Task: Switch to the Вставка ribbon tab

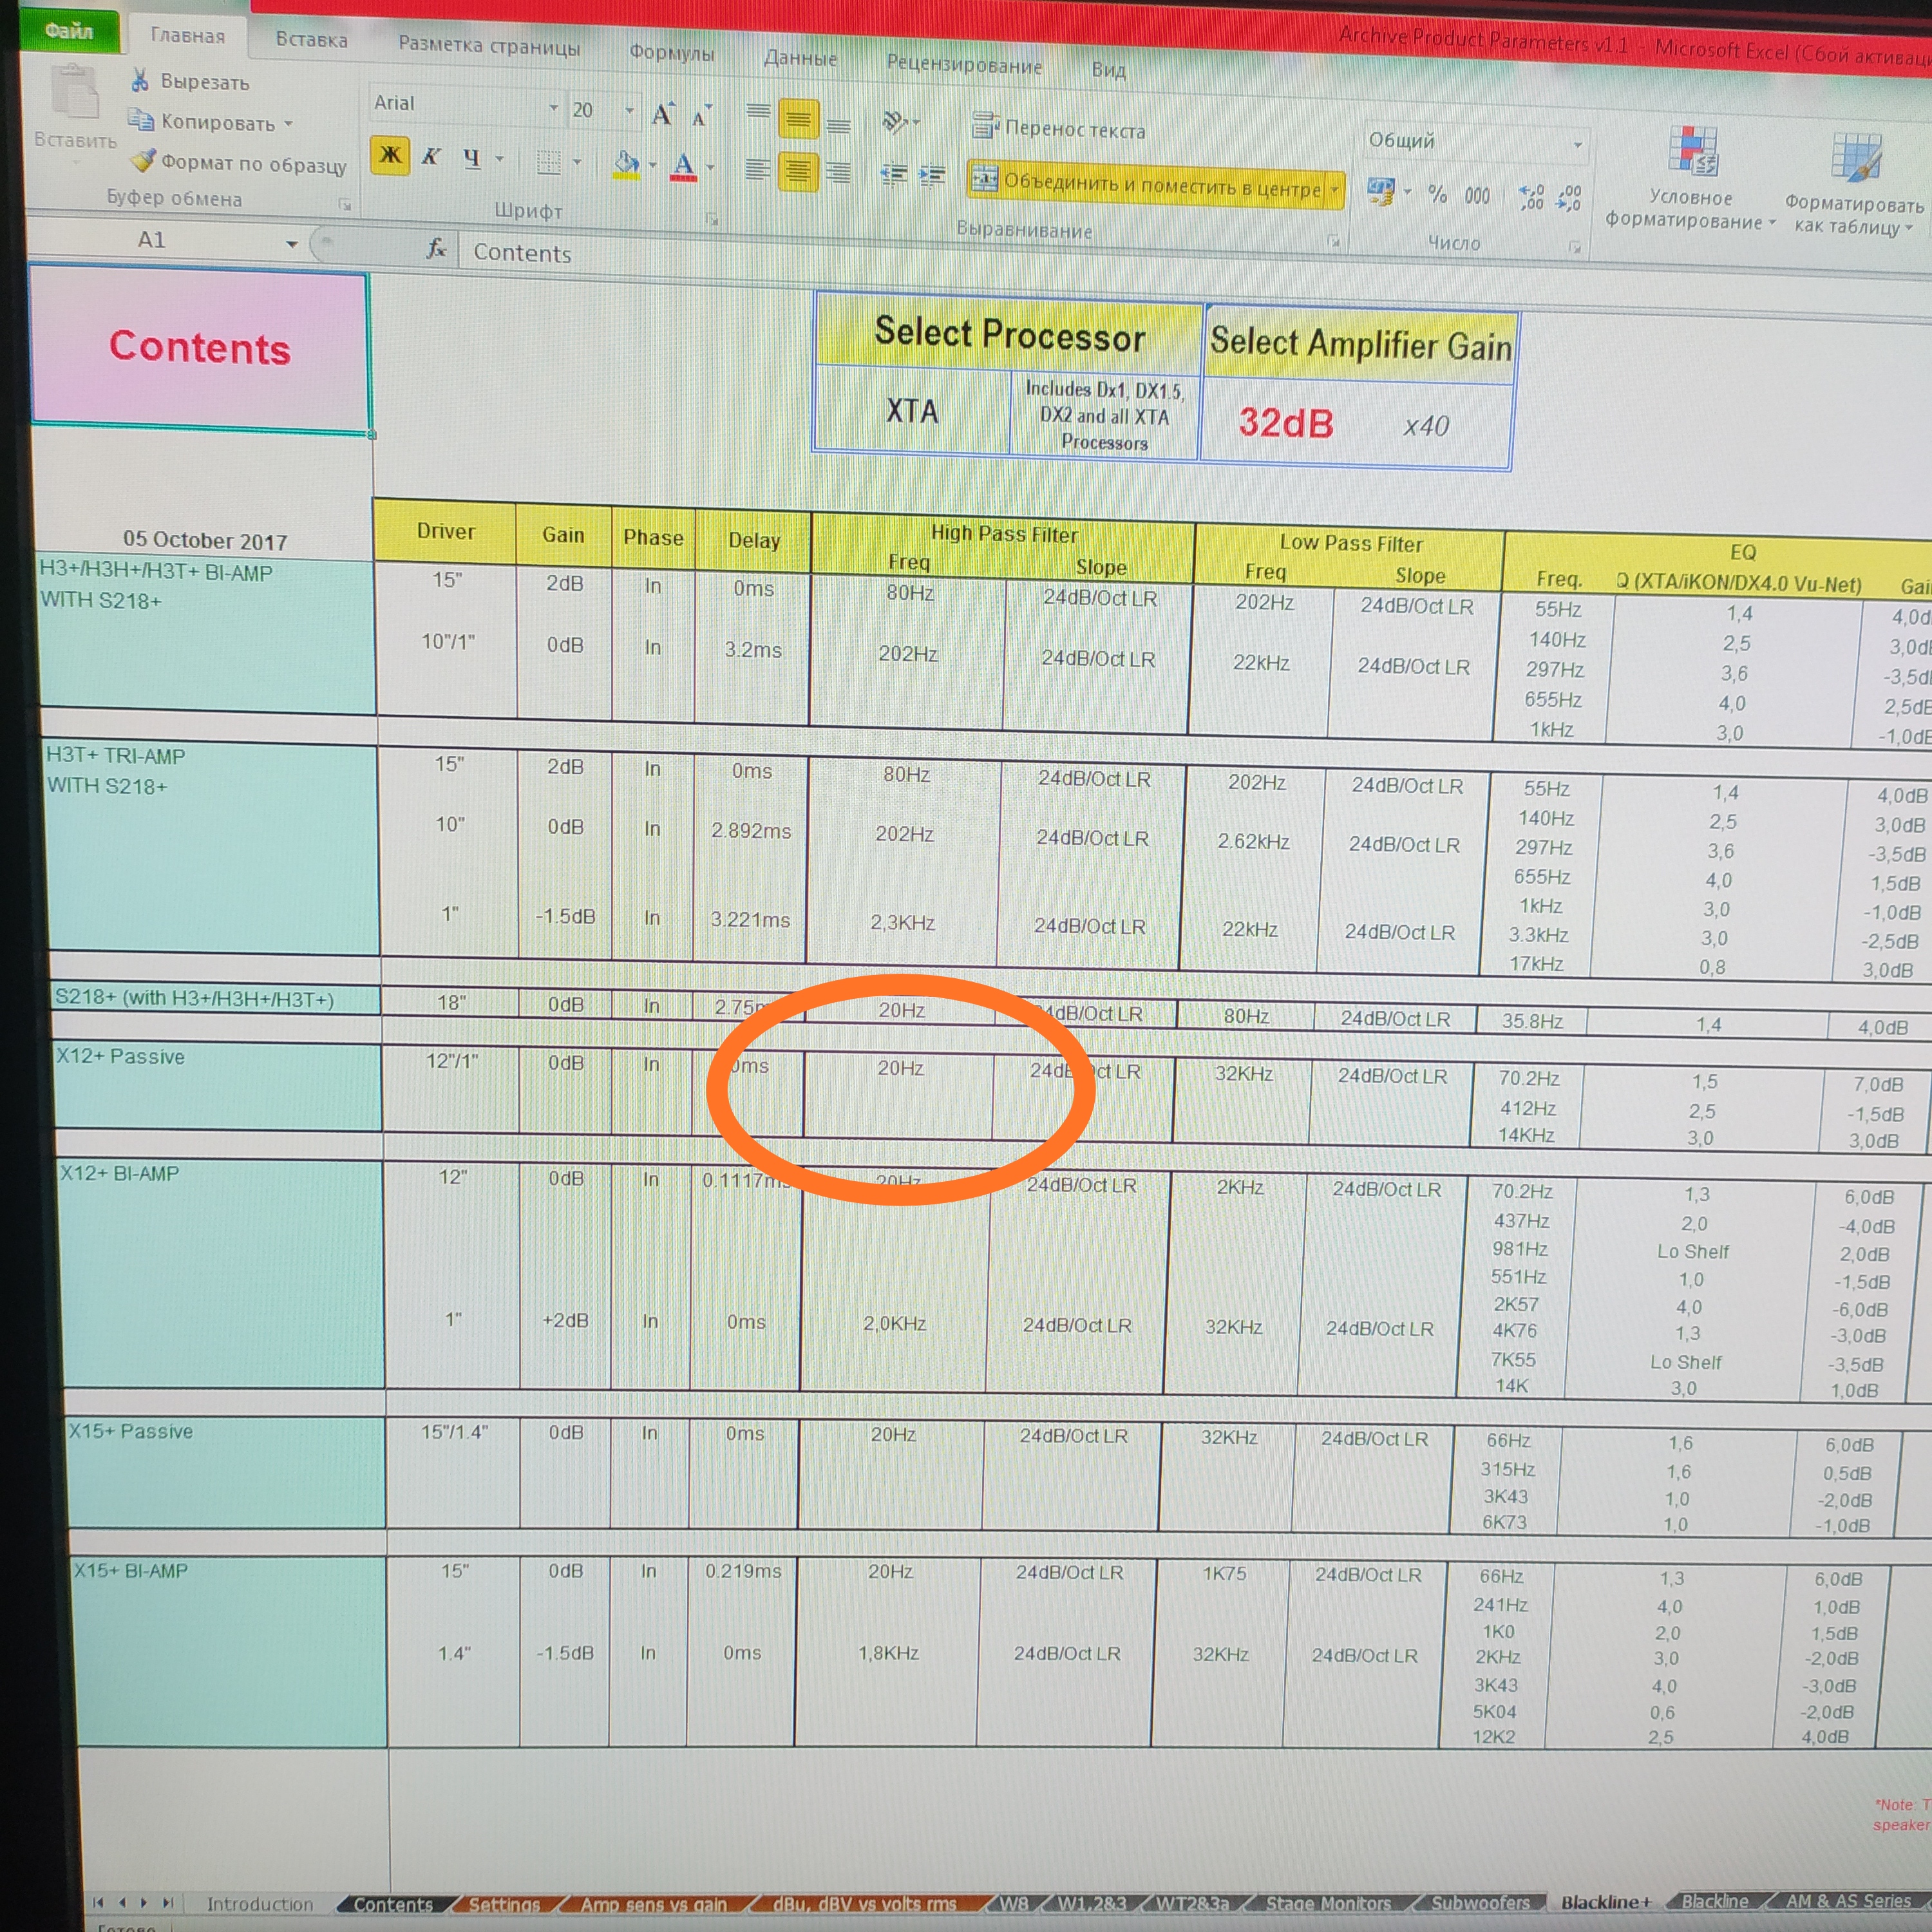Action: (x=312, y=39)
